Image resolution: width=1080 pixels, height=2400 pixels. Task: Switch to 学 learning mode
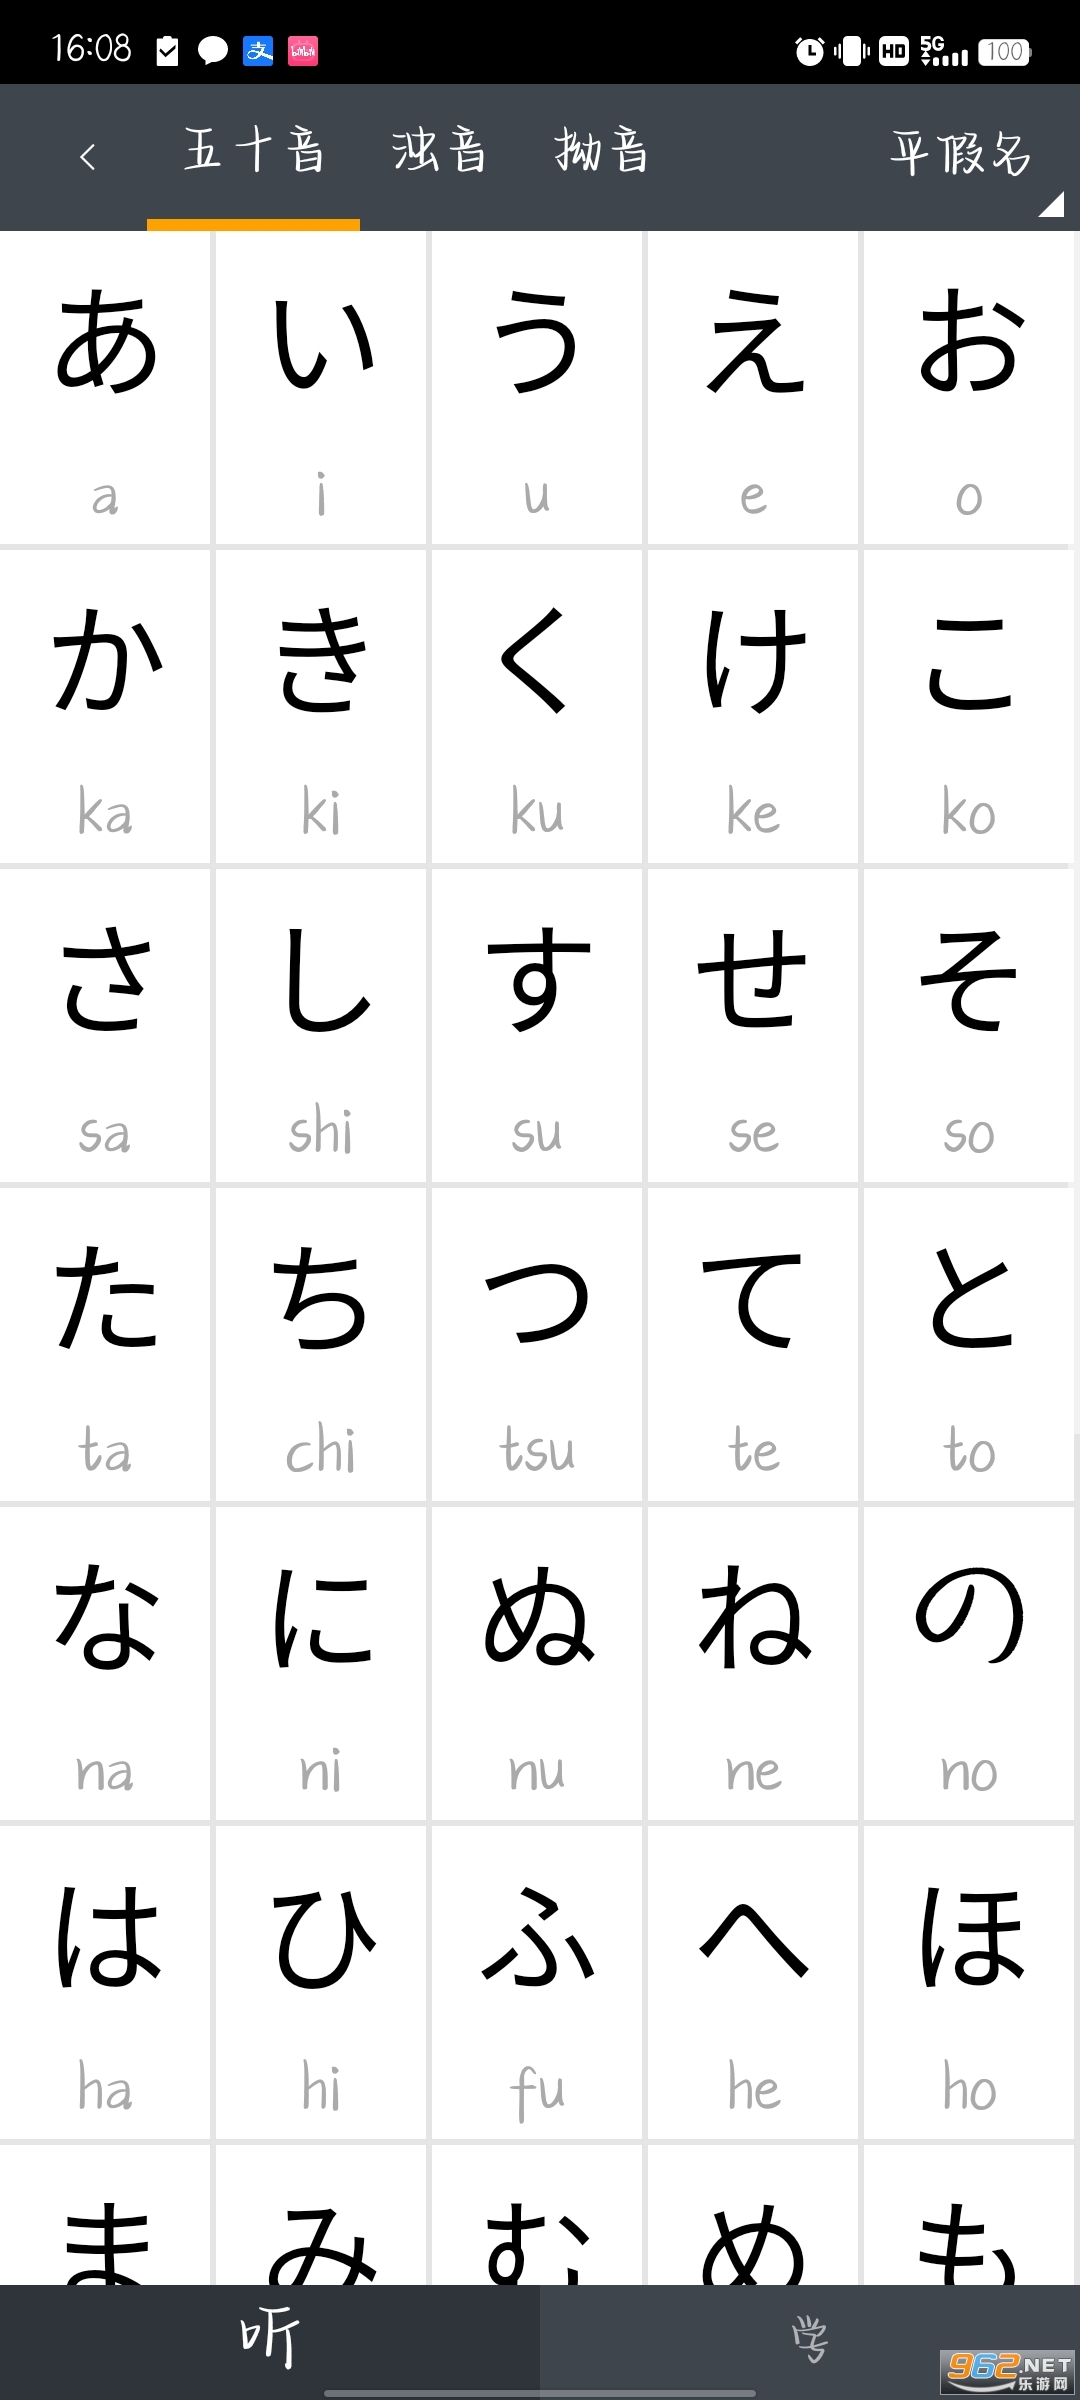point(810,2340)
